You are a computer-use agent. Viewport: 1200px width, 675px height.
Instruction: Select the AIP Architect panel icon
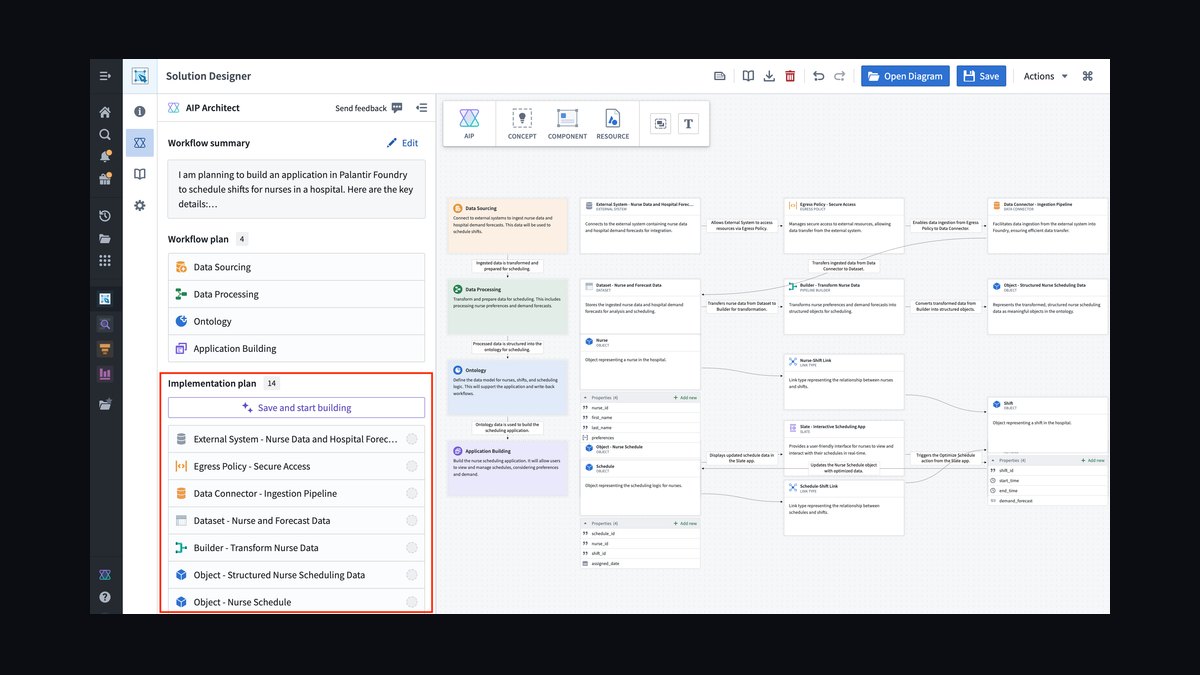pos(140,143)
